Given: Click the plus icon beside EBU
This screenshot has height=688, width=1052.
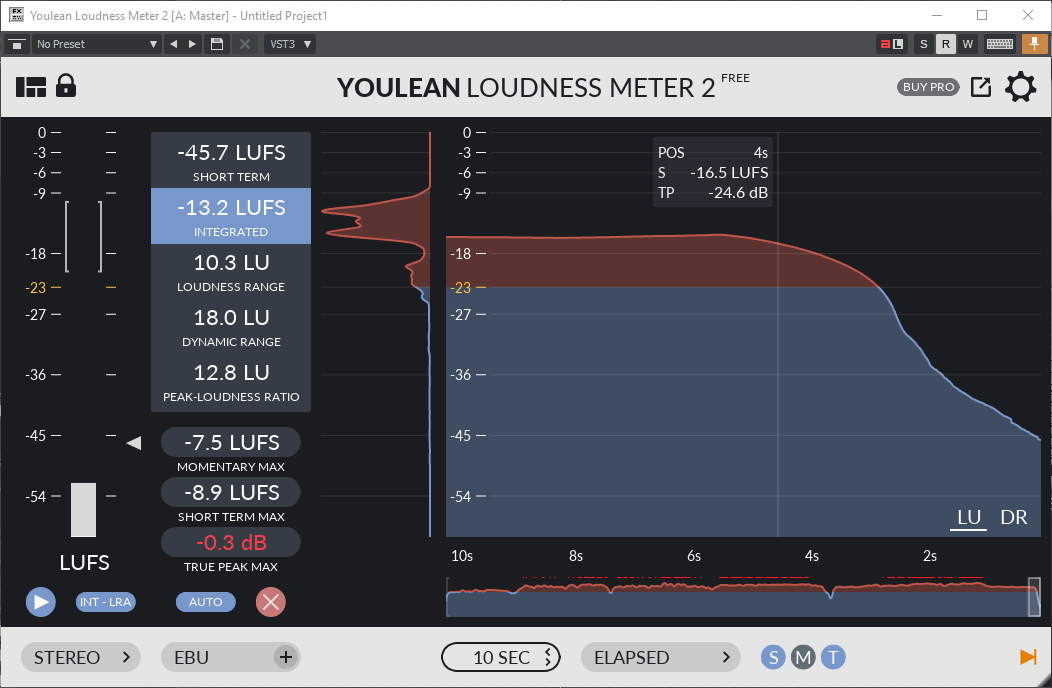Looking at the screenshot, I should pos(286,657).
